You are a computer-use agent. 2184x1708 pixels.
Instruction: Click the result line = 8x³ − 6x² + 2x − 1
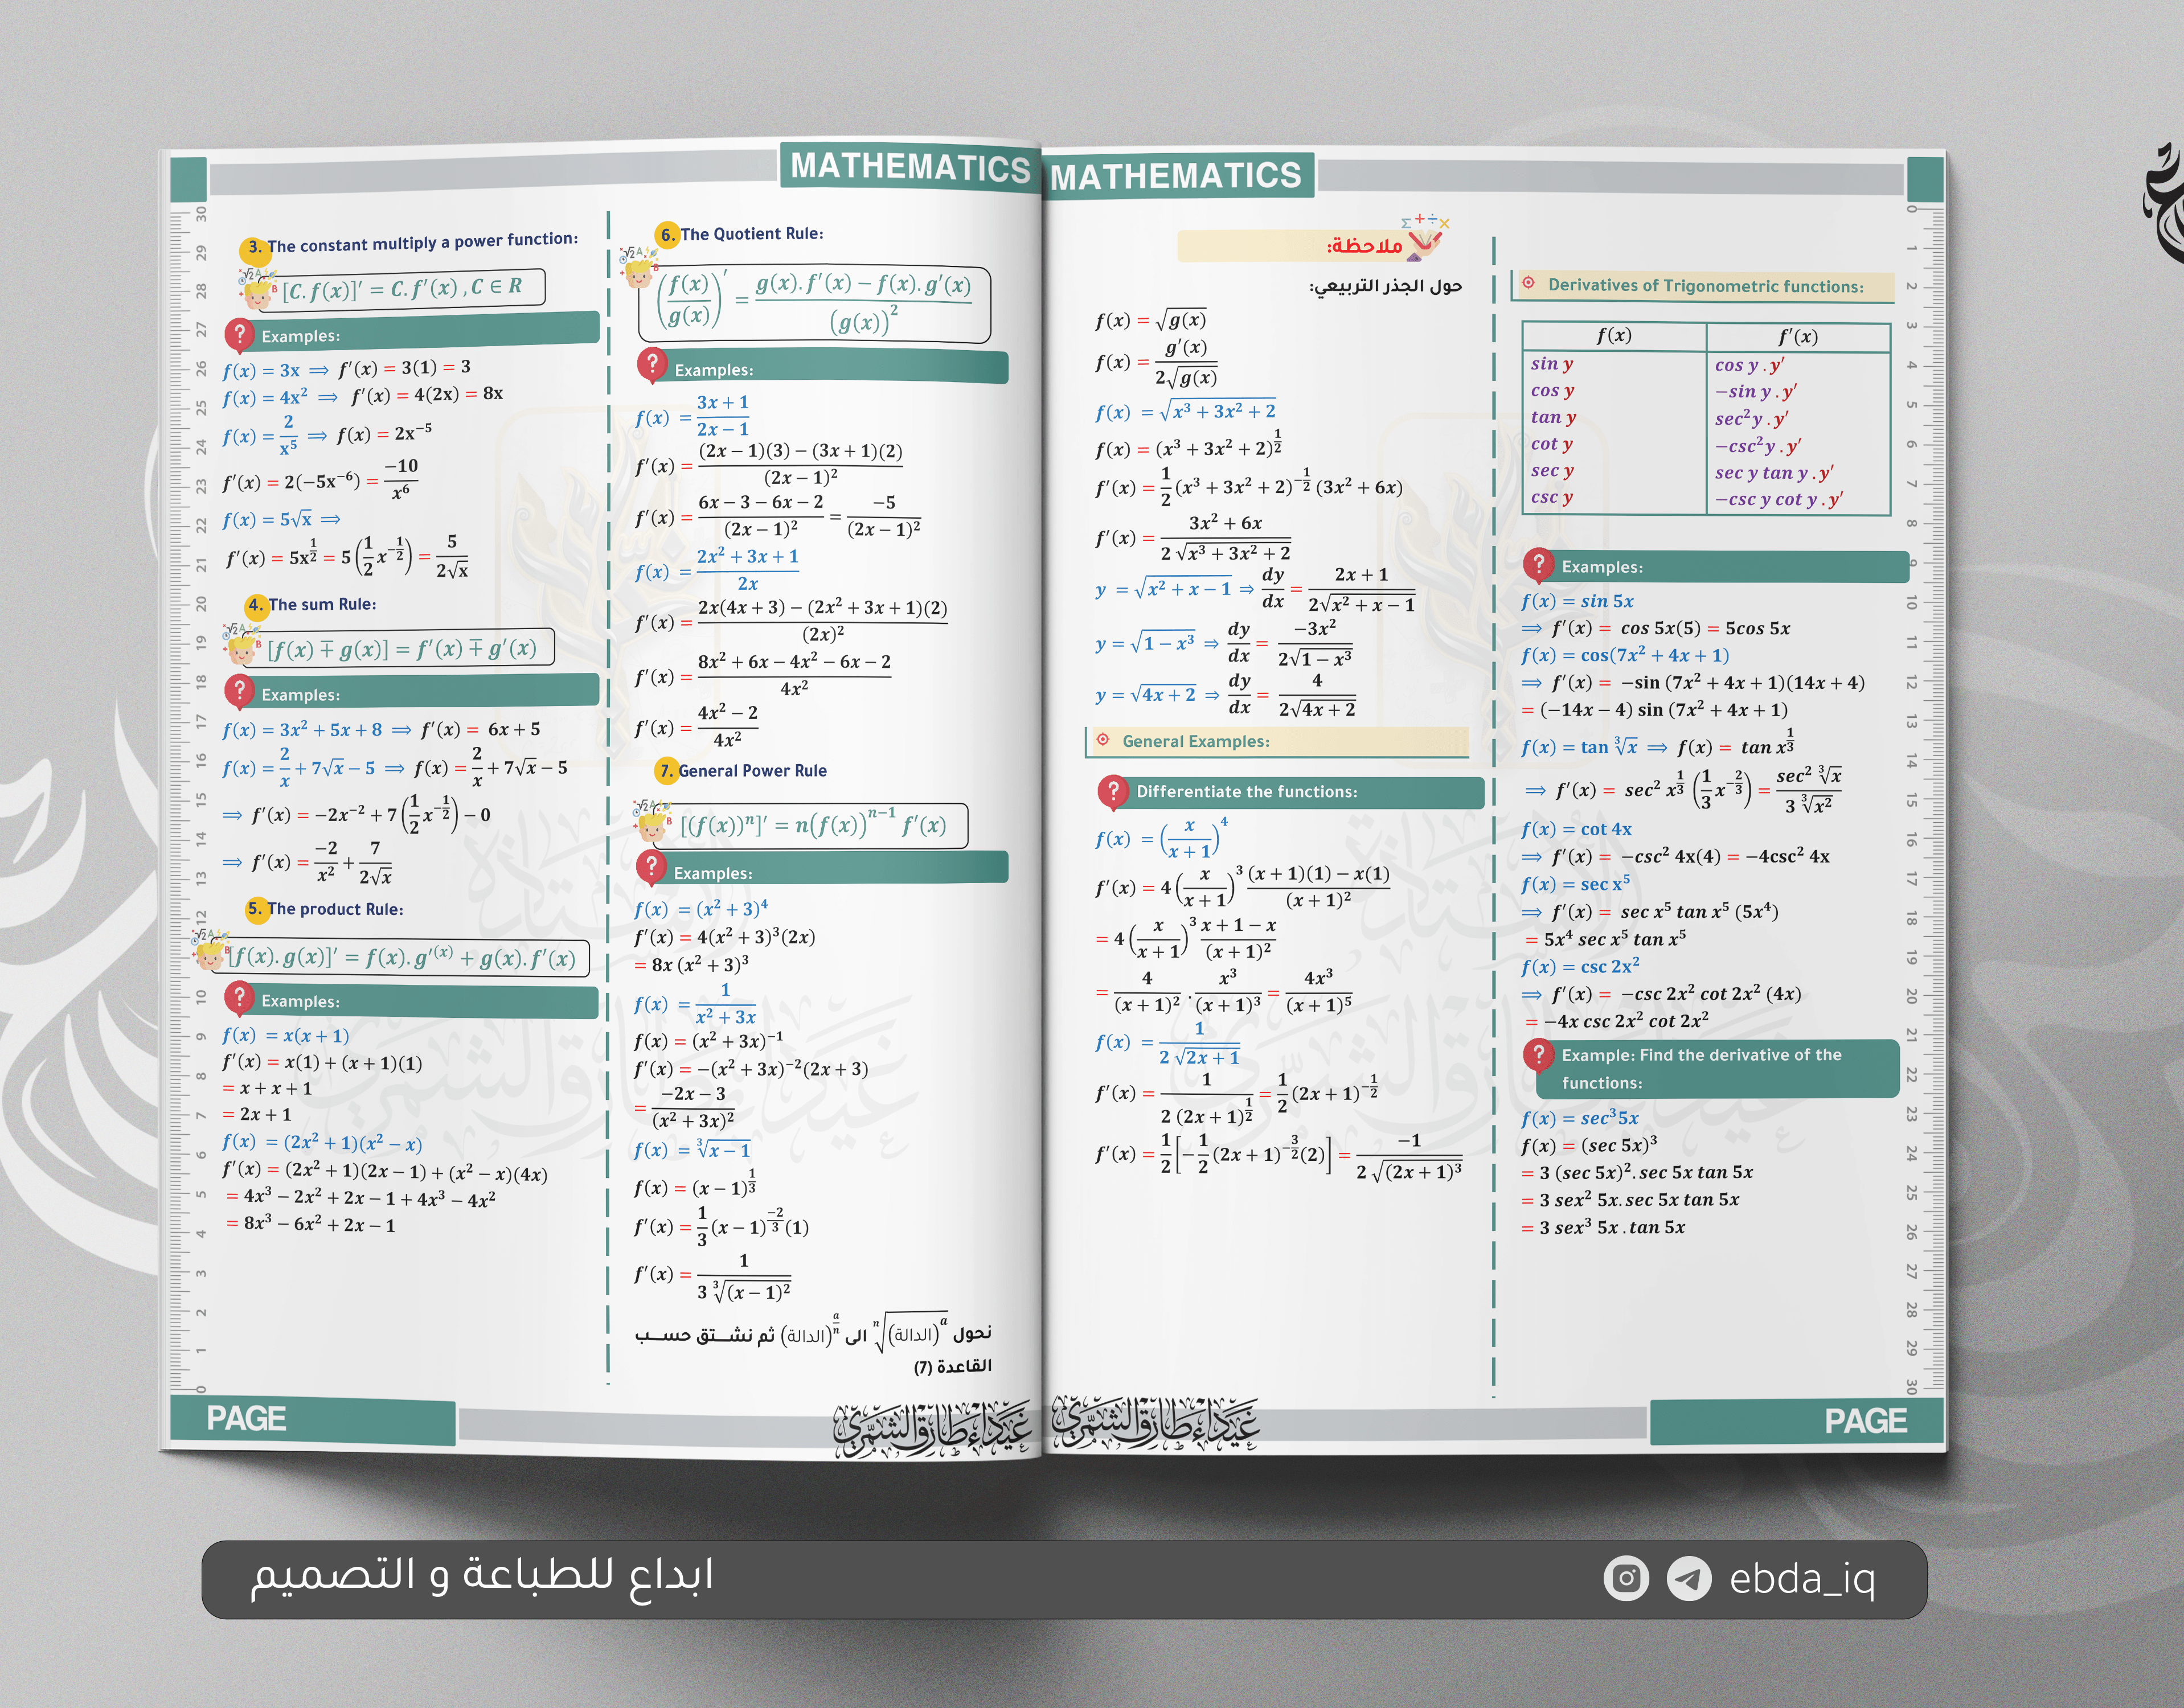point(310,1223)
